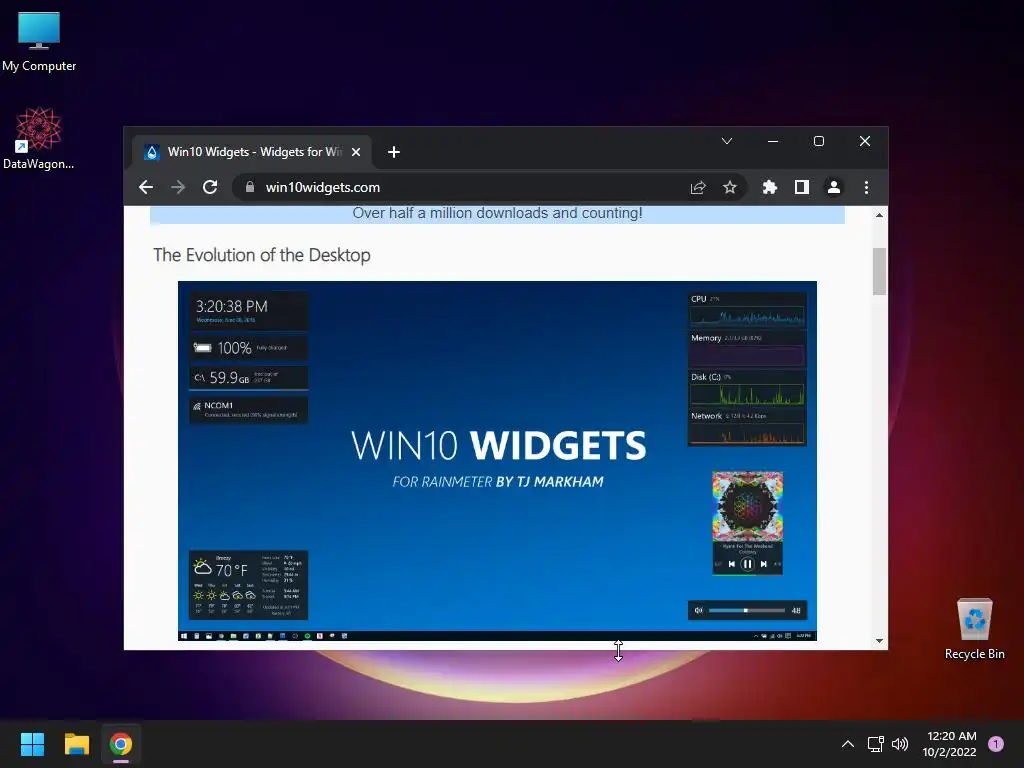The height and width of the screenshot is (768, 1024).
Task: Select the DataWagon desktop shortcut
Action: (39, 138)
